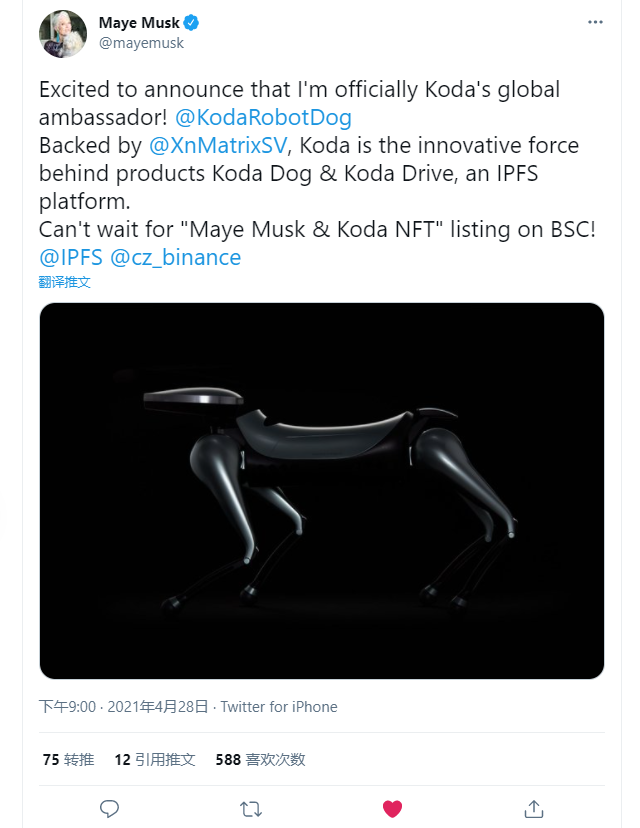Toggle the red heart like icon
This screenshot has width=640, height=828.
click(x=392, y=808)
